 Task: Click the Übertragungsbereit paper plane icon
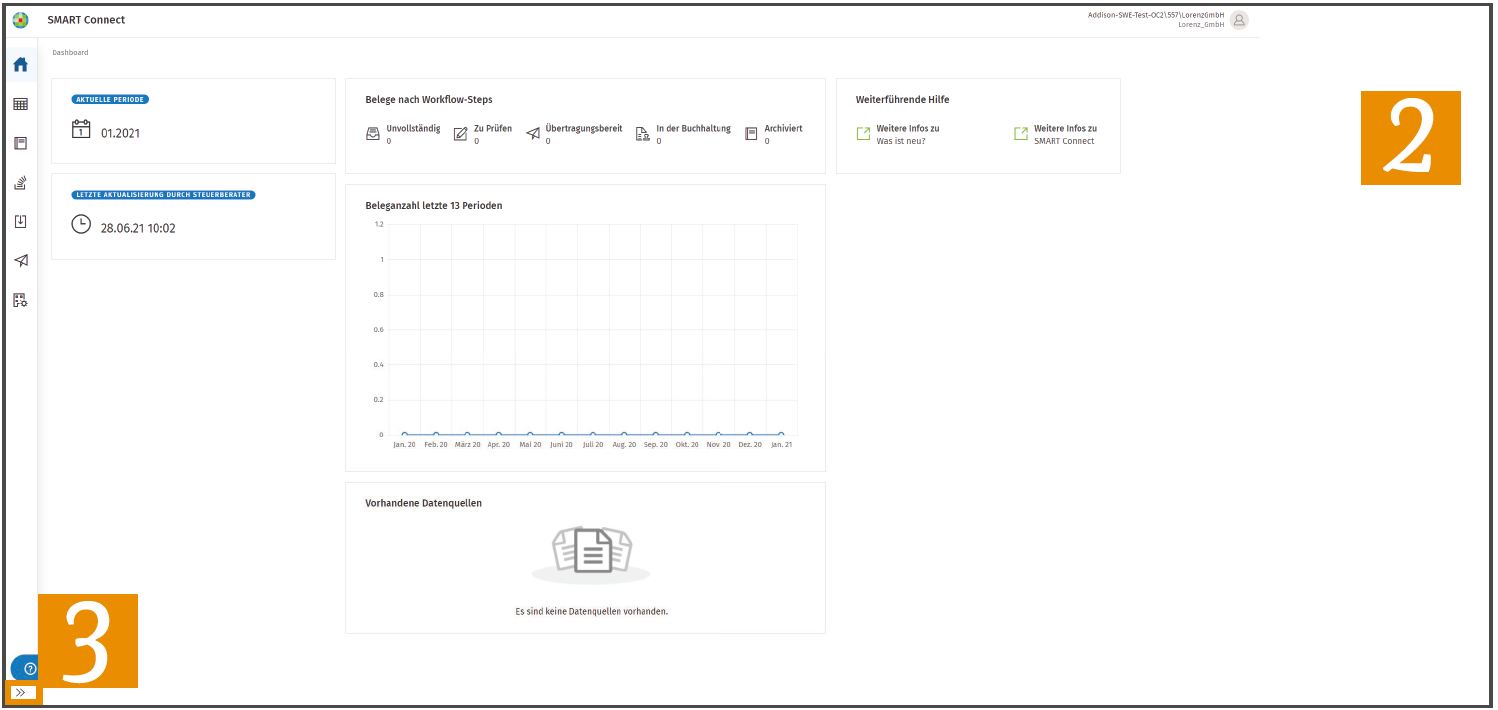coord(533,134)
